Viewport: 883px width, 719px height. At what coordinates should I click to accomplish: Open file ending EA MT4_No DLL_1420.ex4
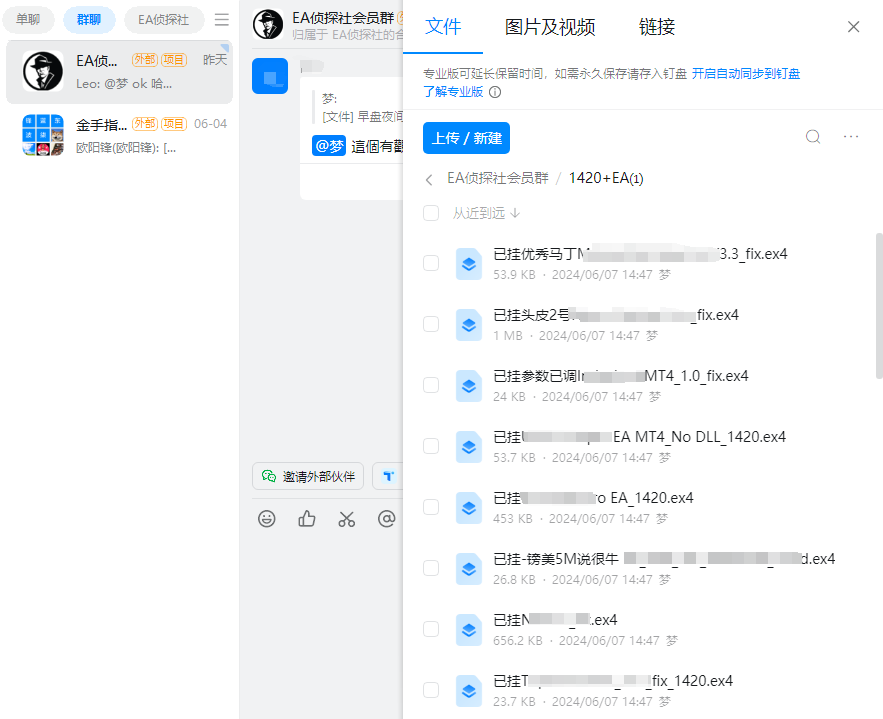[639, 437]
